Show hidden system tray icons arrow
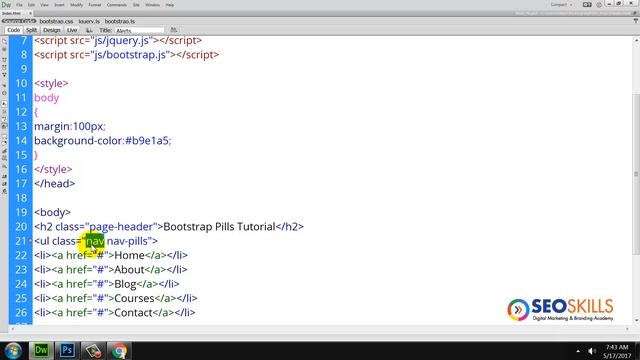The height and width of the screenshot is (360, 640). pyautogui.click(x=578, y=351)
